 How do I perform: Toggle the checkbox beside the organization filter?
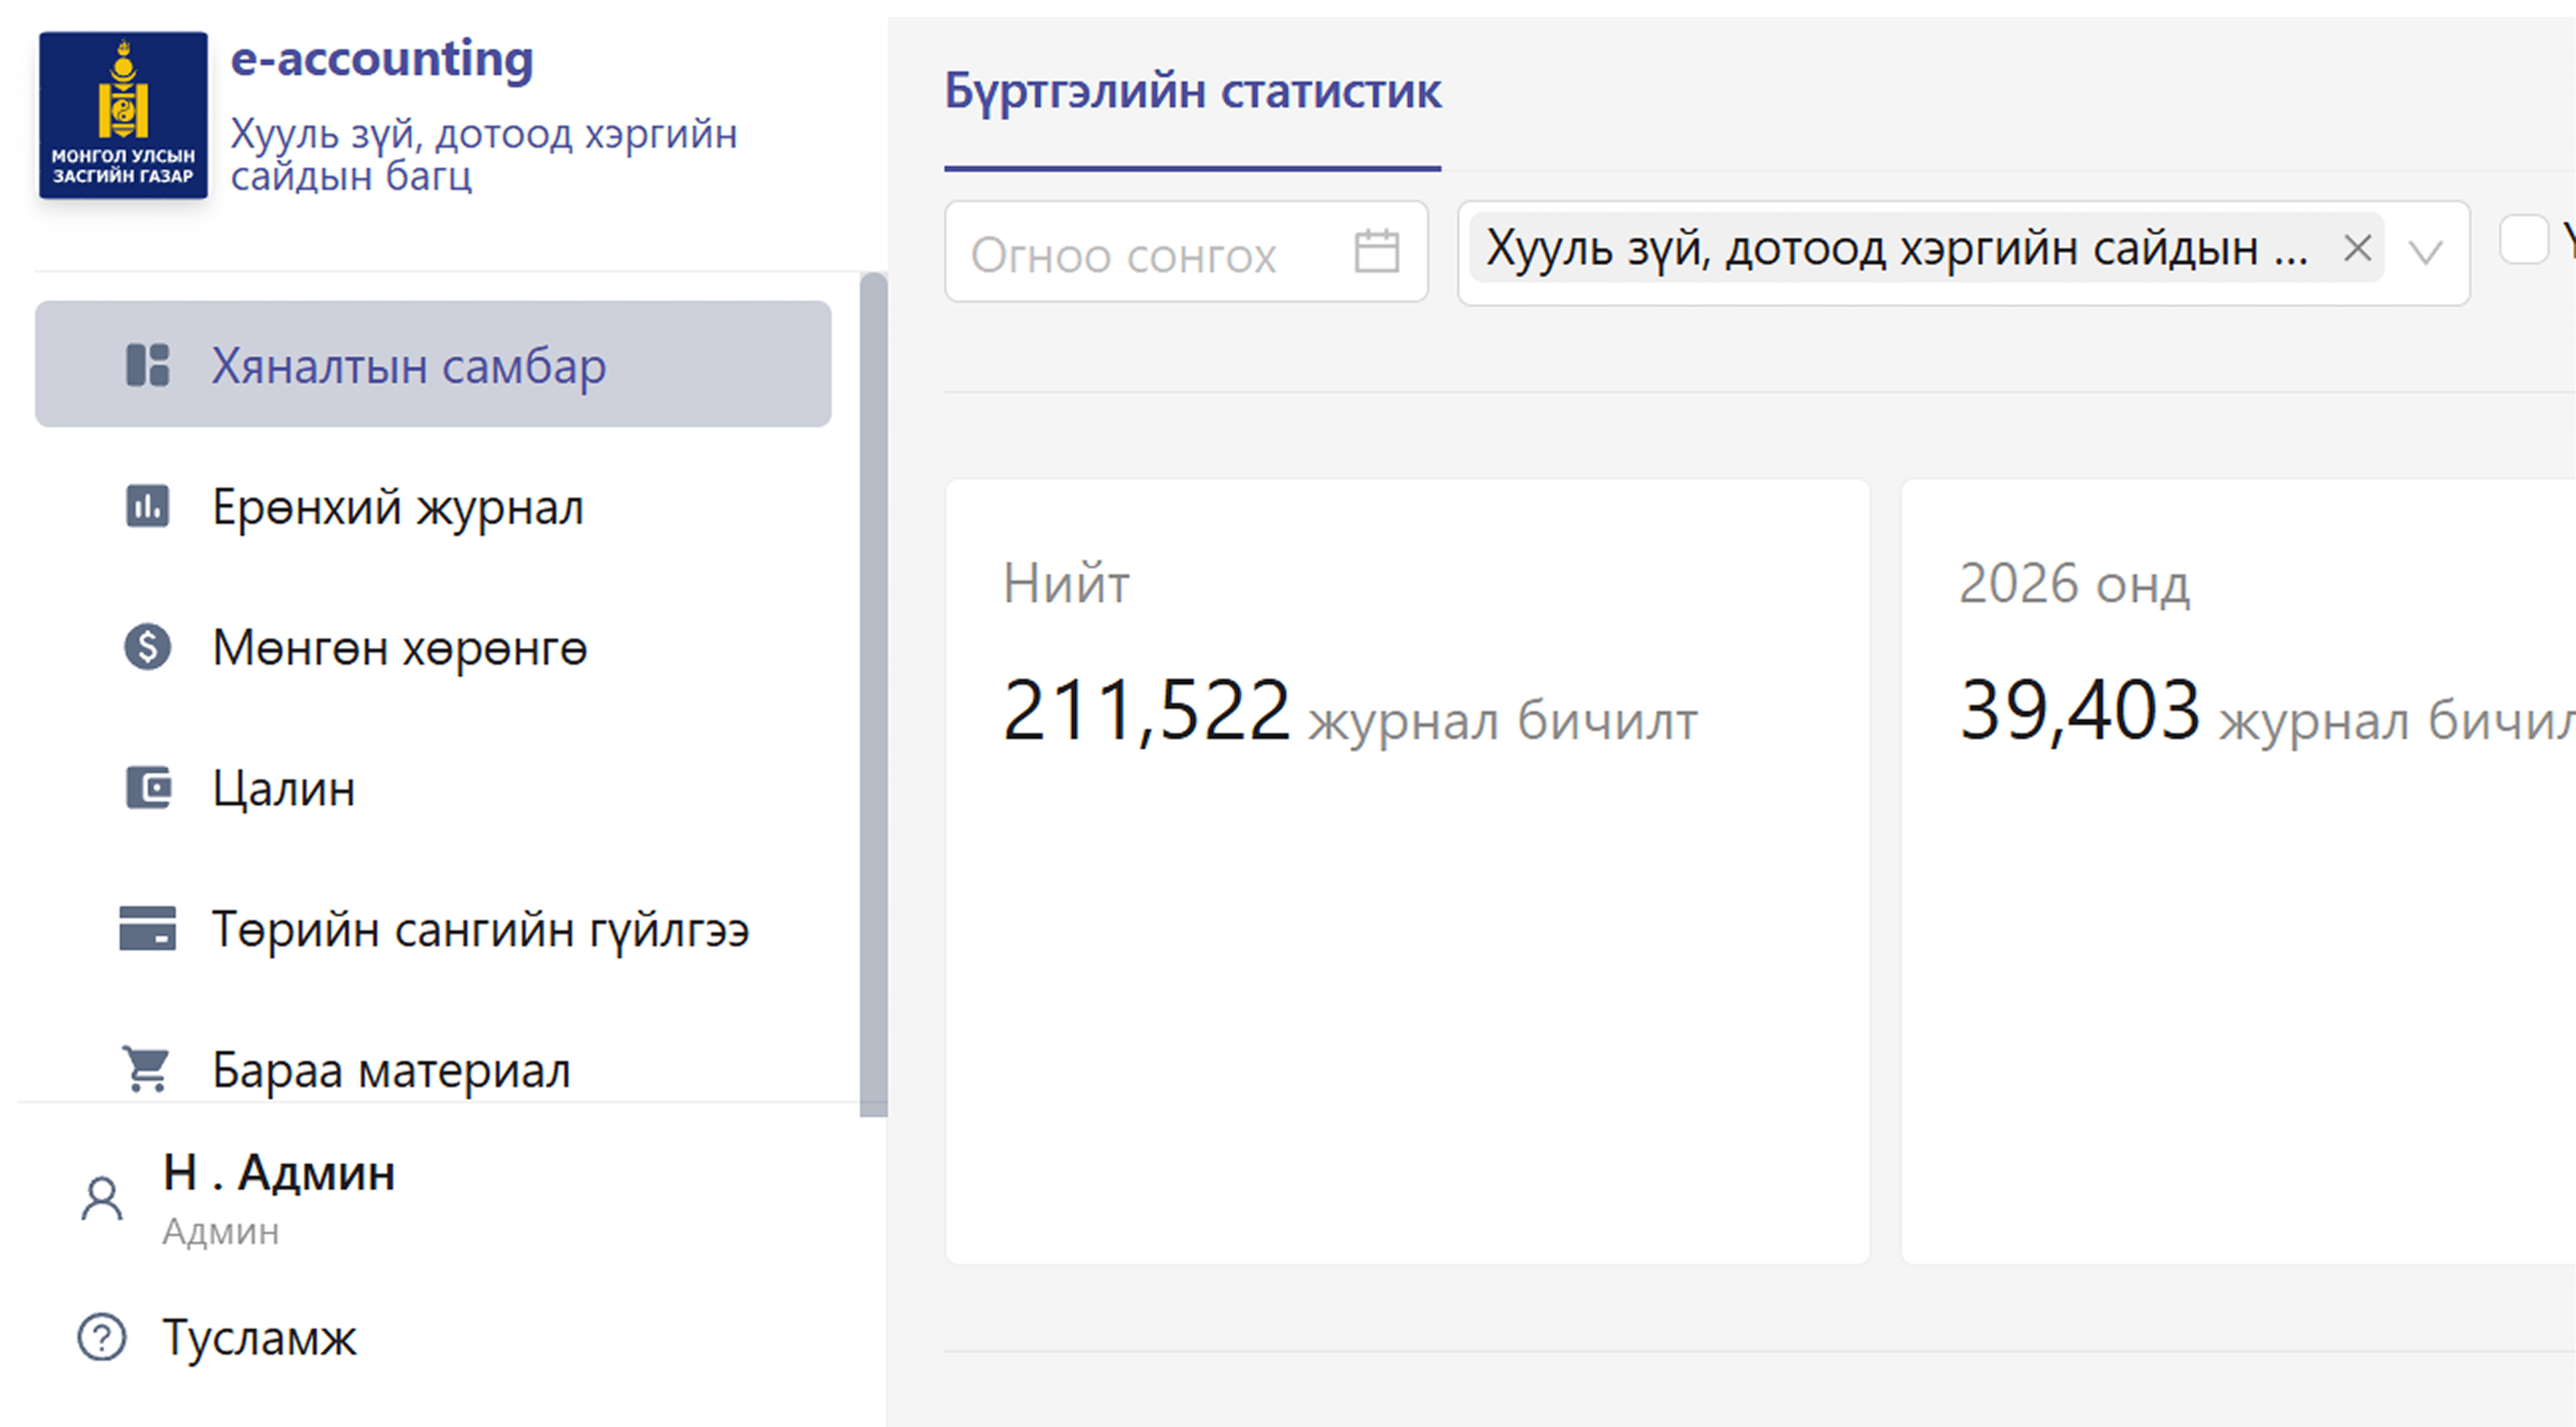[x=2523, y=240]
